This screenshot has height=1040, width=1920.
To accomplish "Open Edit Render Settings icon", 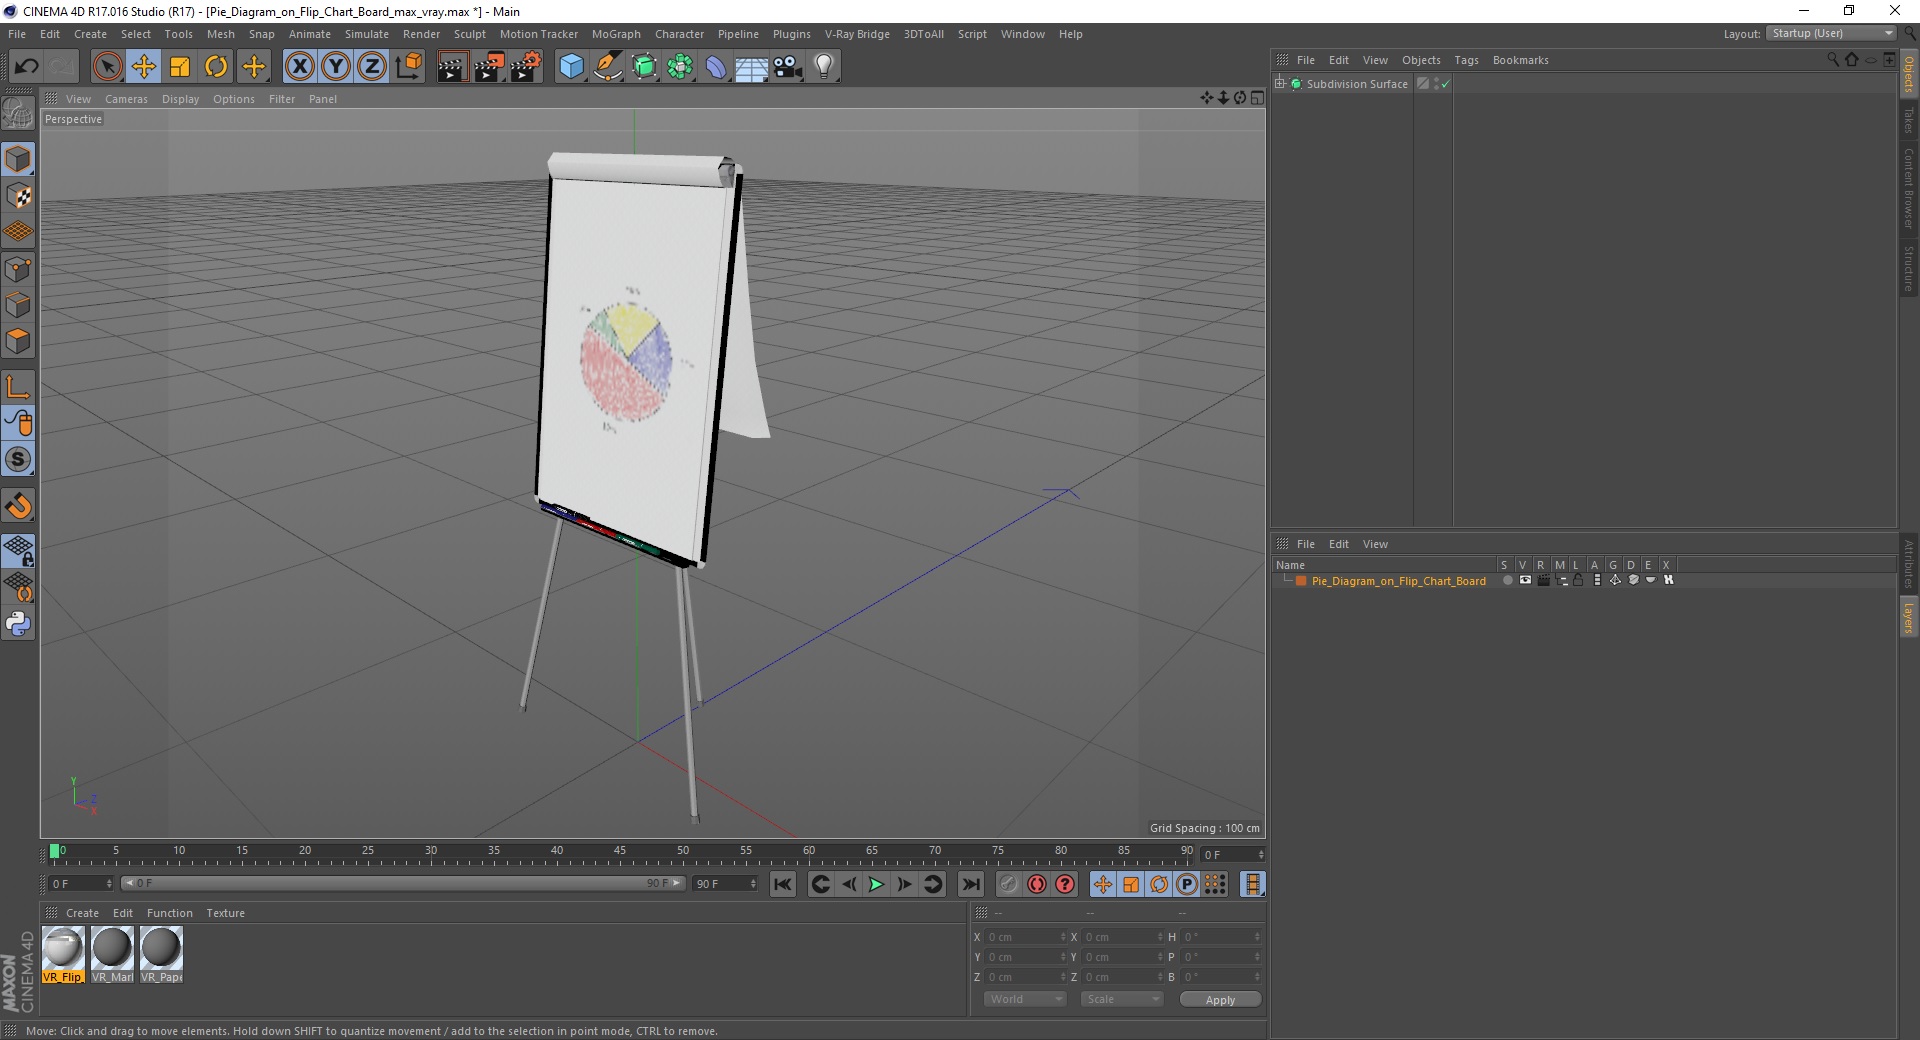I will coord(526,67).
